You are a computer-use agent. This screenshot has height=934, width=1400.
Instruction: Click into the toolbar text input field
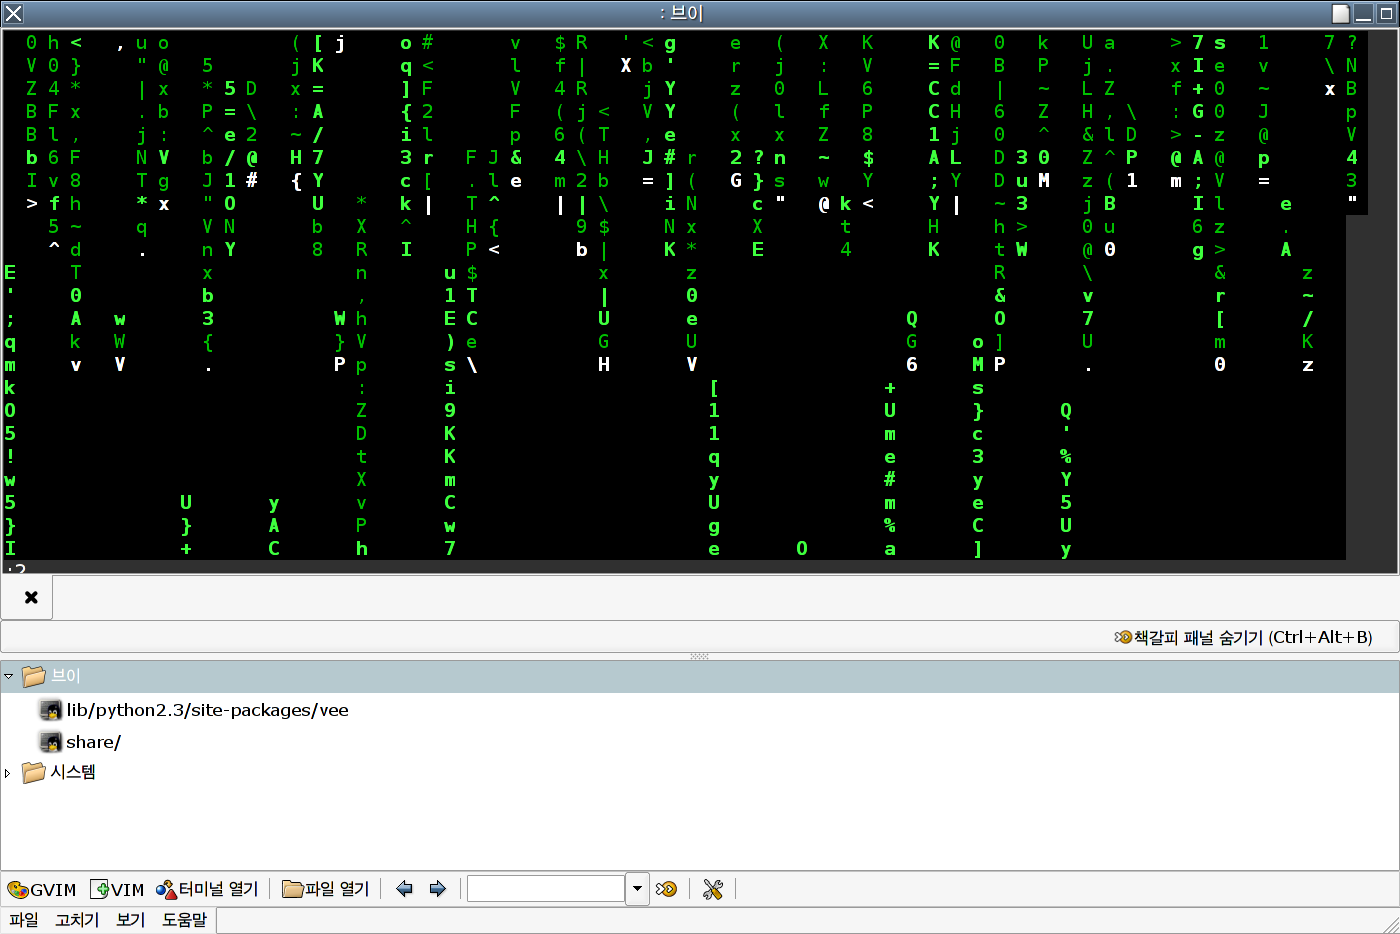[x=546, y=888]
